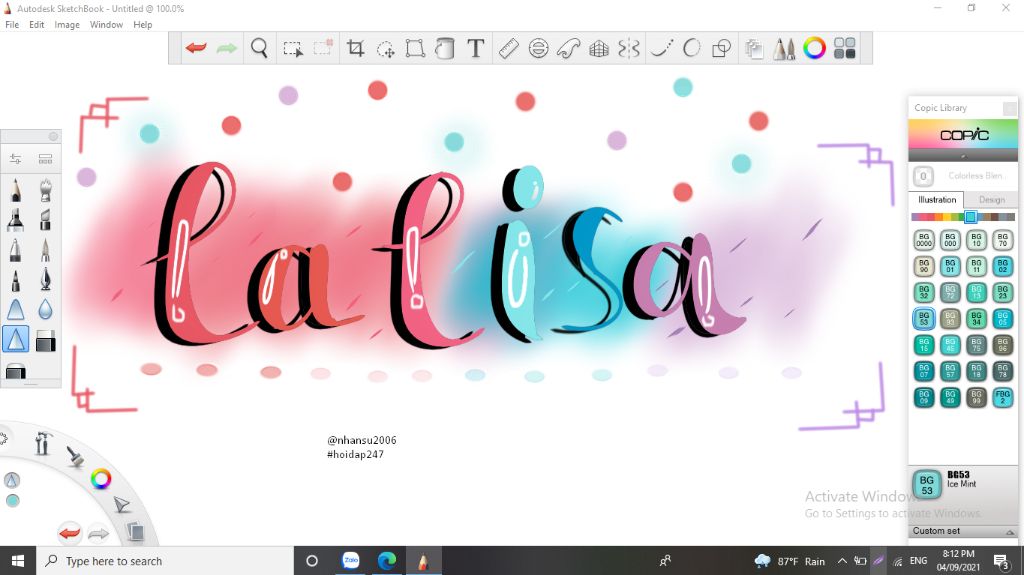Select the Zoom magnifier tool
Screen dimensions: 1024x575
(259, 48)
